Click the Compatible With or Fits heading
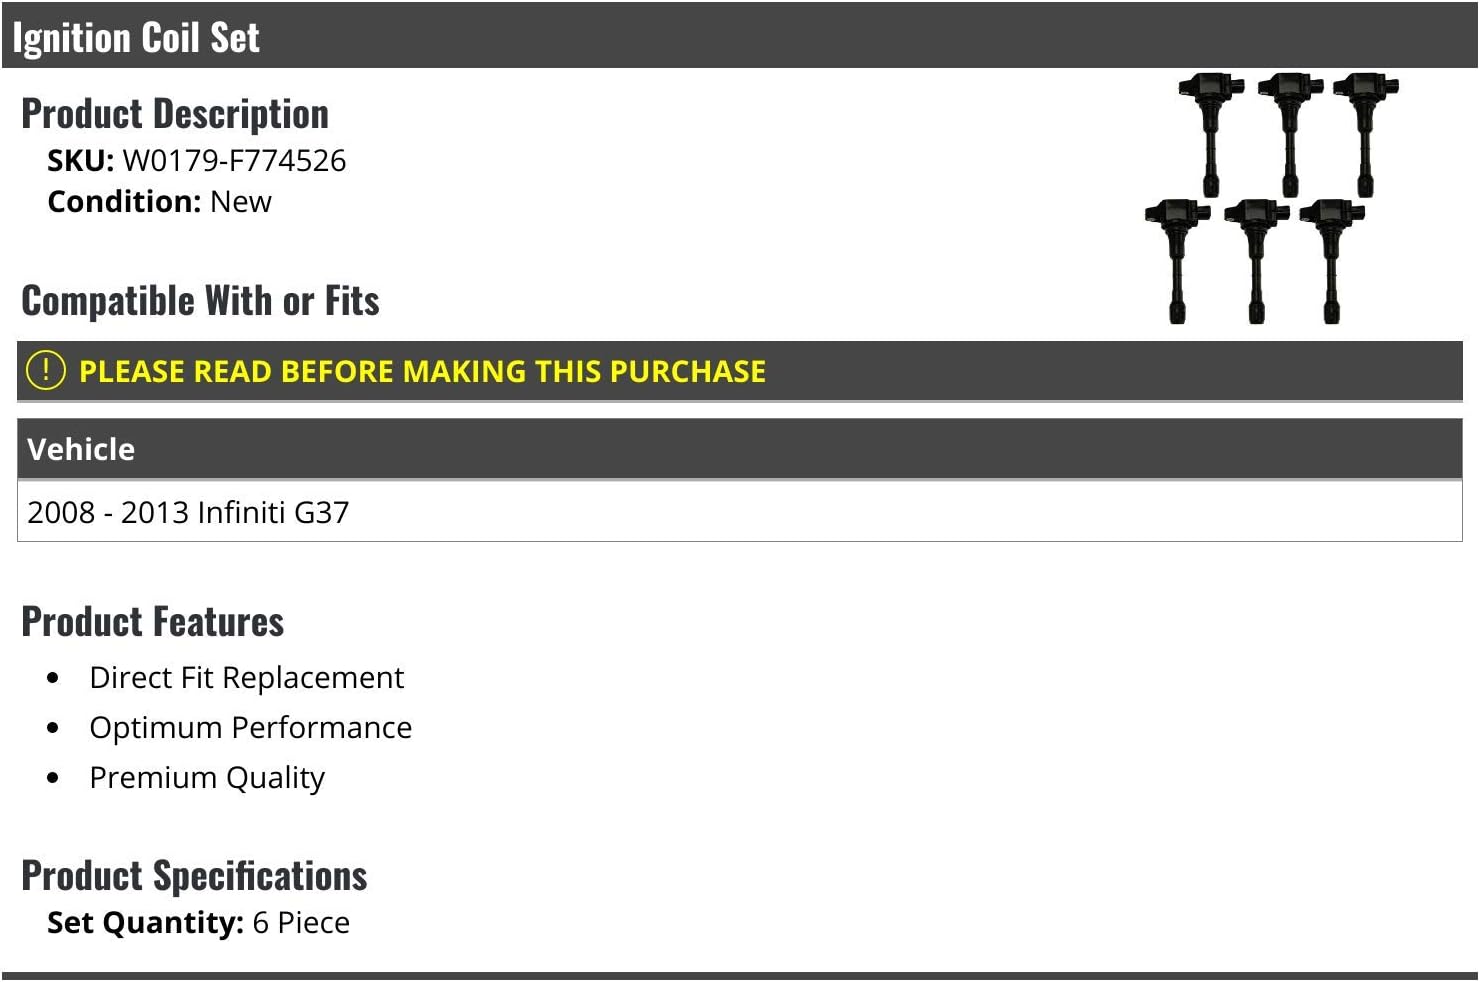The height and width of the screenshot is (982, 1480). 200,301
